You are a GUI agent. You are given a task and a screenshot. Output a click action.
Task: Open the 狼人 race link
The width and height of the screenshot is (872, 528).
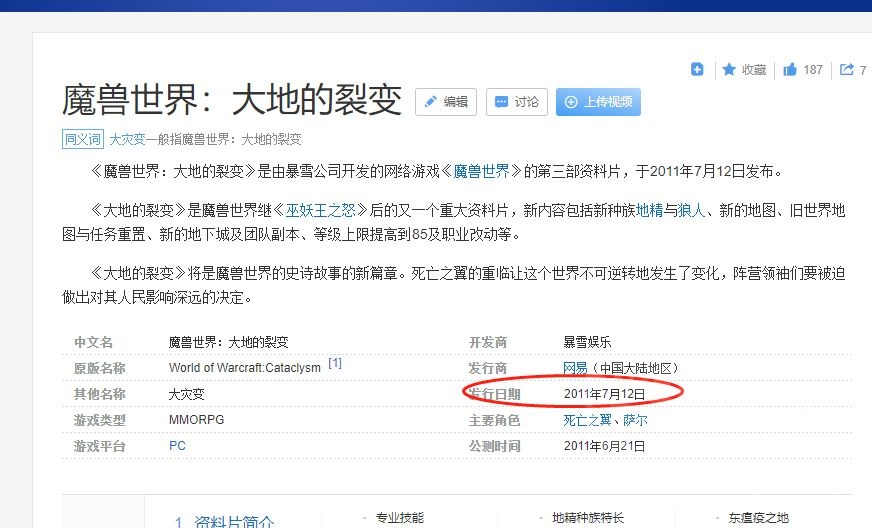point(691,210)
